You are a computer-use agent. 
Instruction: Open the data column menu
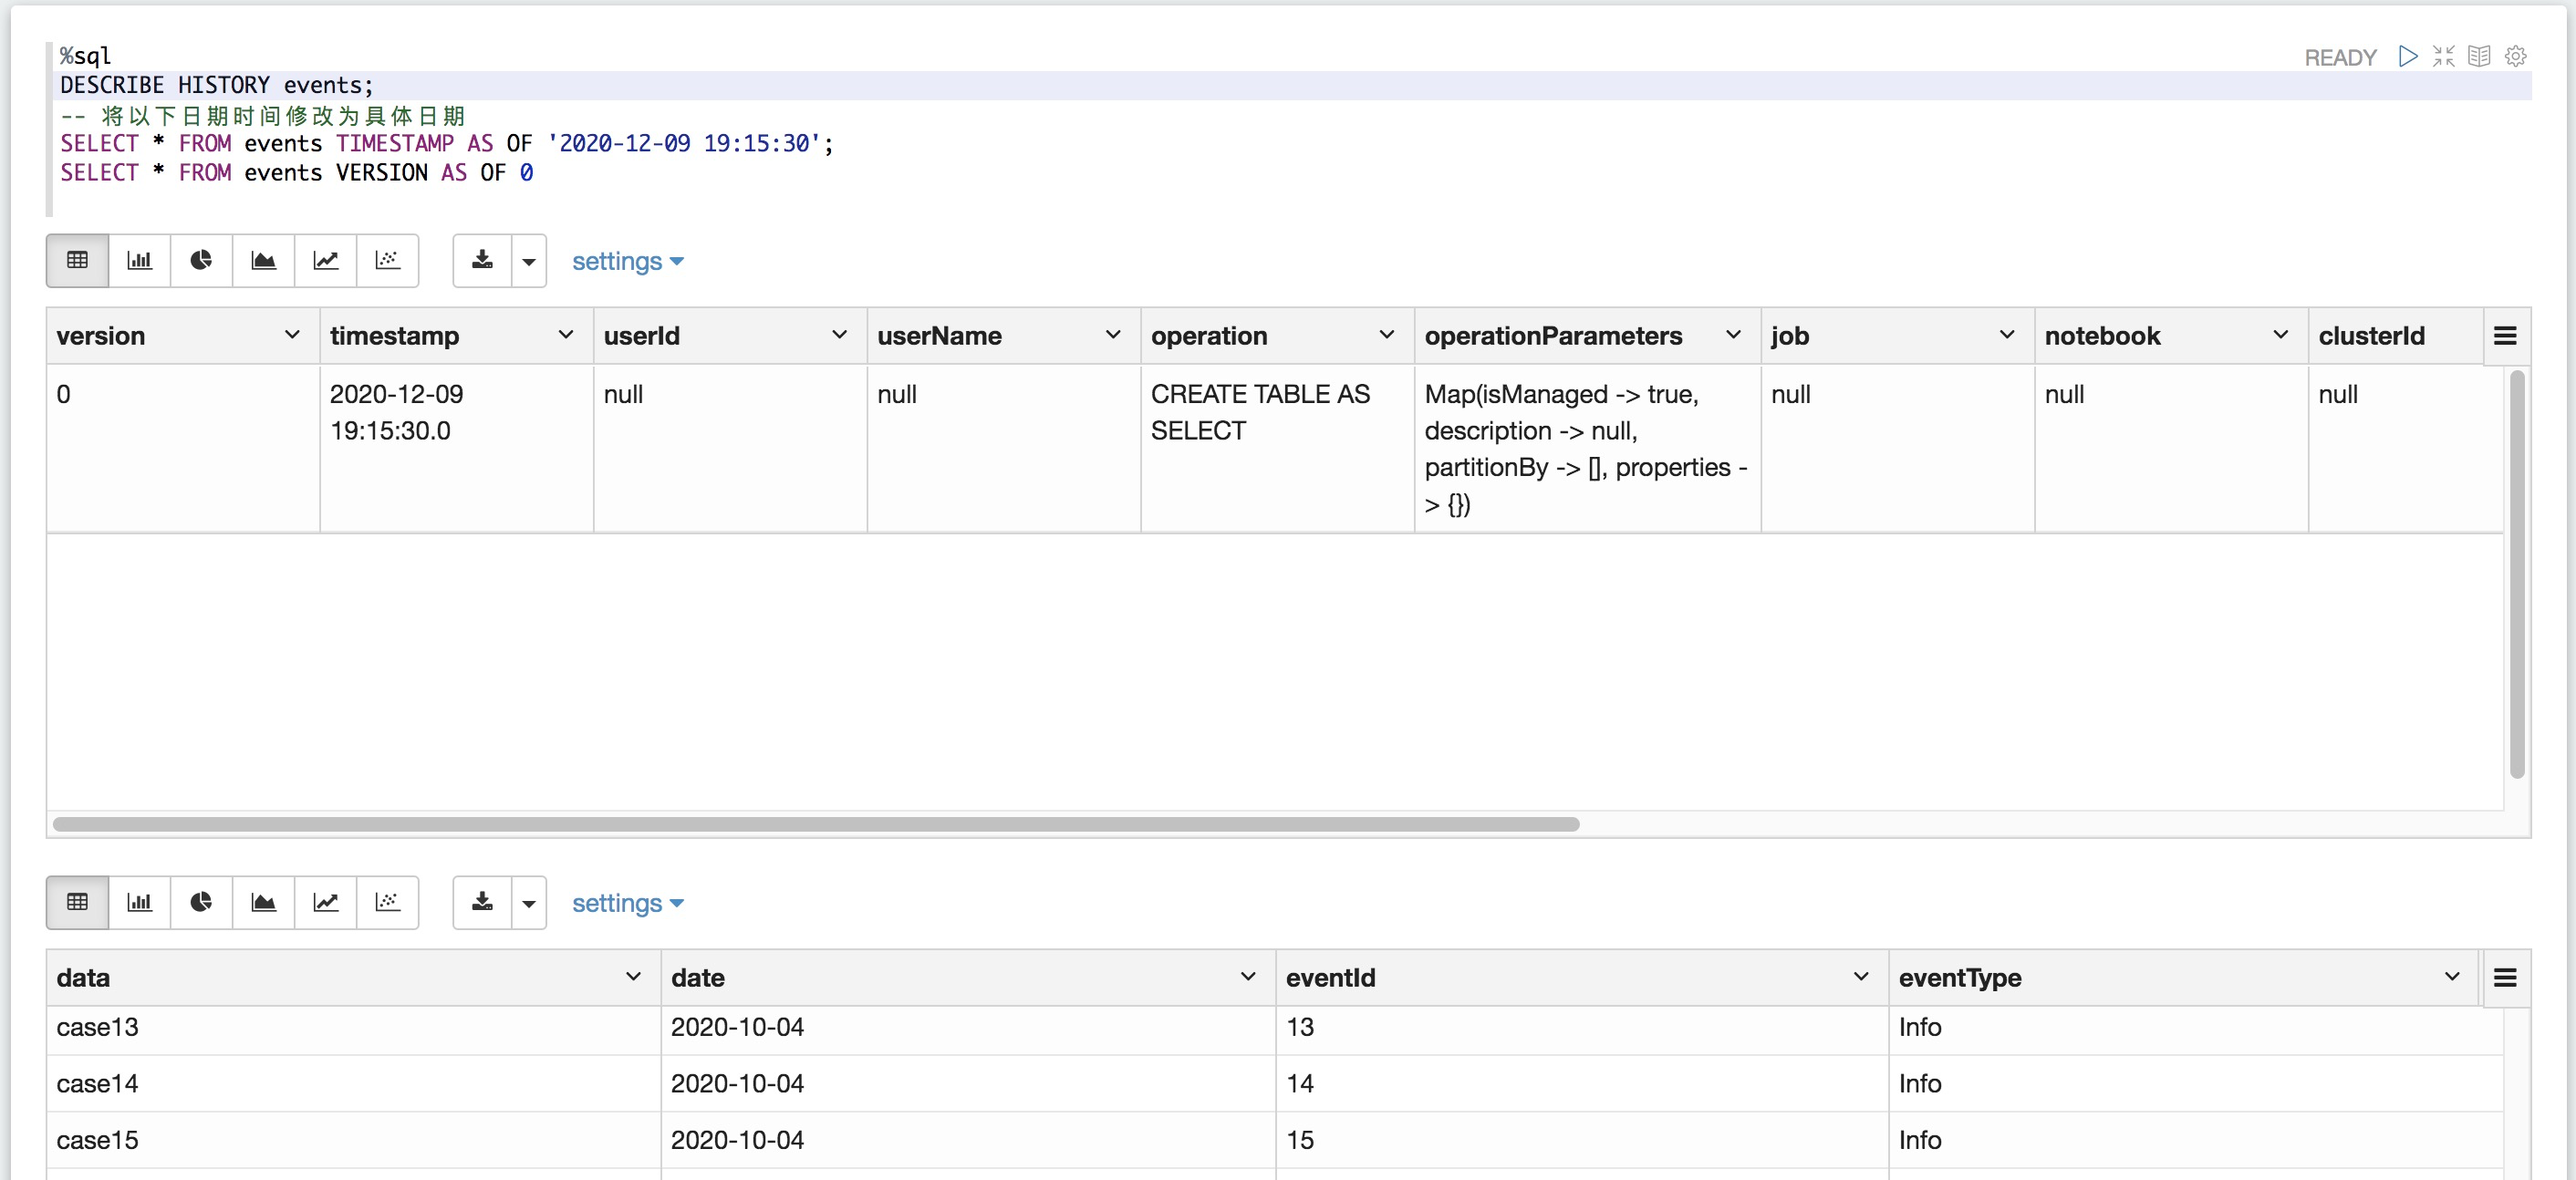tap(633, 977)
